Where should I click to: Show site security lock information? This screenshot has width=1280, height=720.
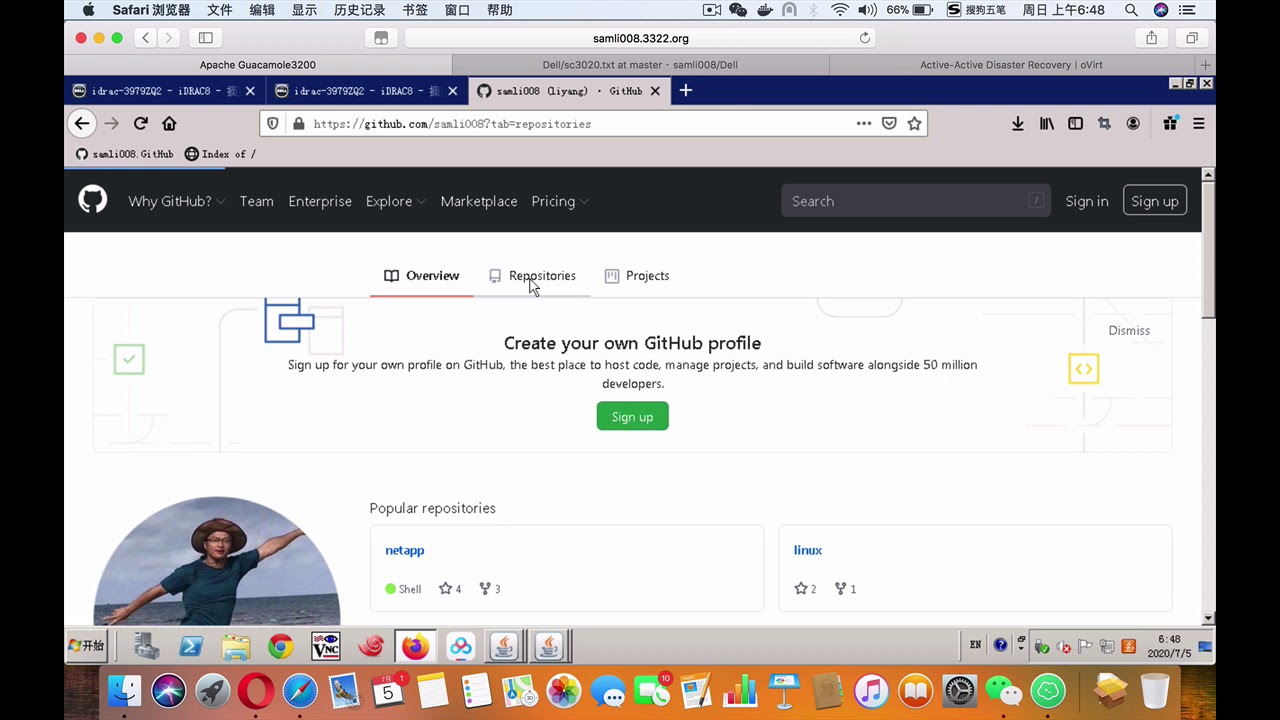[x=298, y=124]
